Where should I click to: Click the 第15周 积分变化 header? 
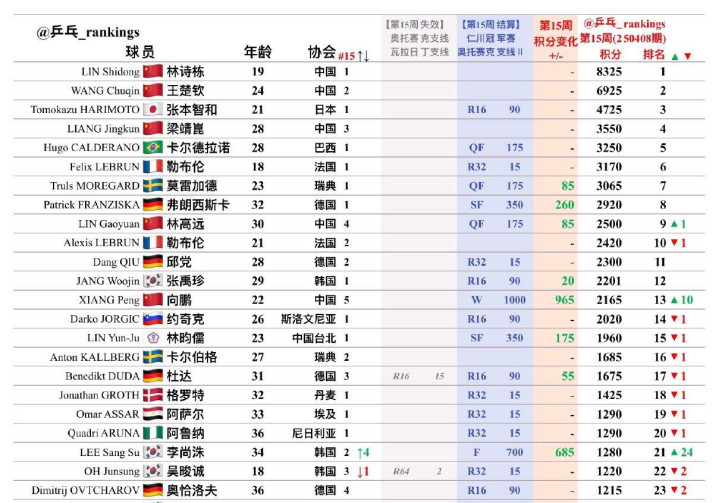click(555, 40)
